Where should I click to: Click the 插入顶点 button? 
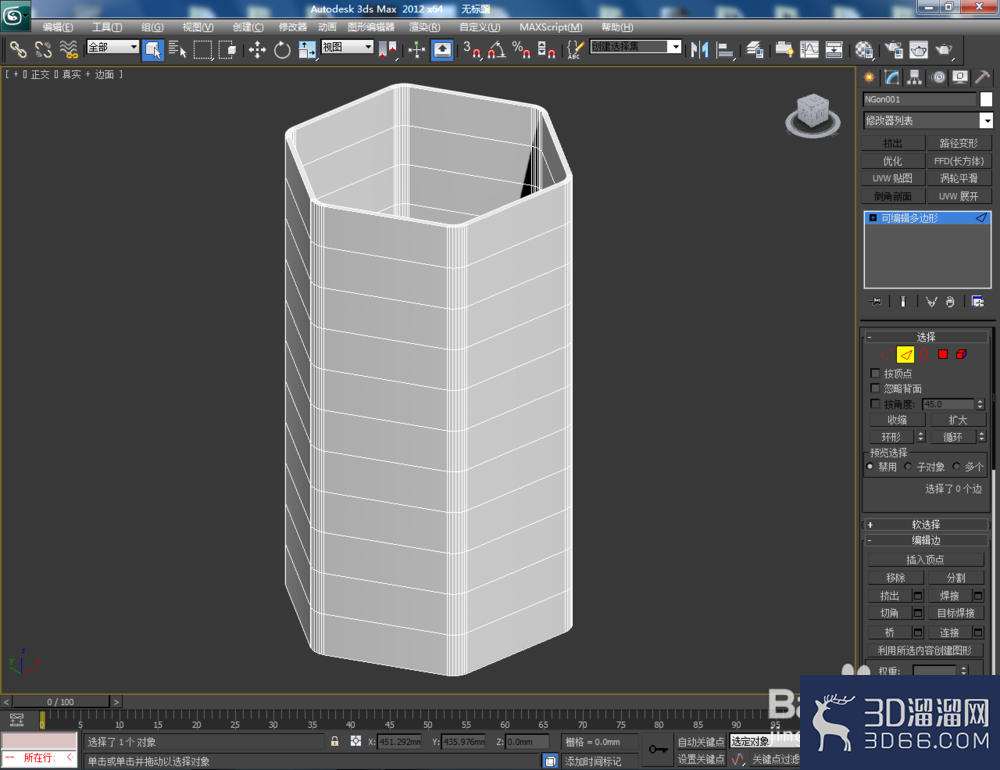(925, 559)
